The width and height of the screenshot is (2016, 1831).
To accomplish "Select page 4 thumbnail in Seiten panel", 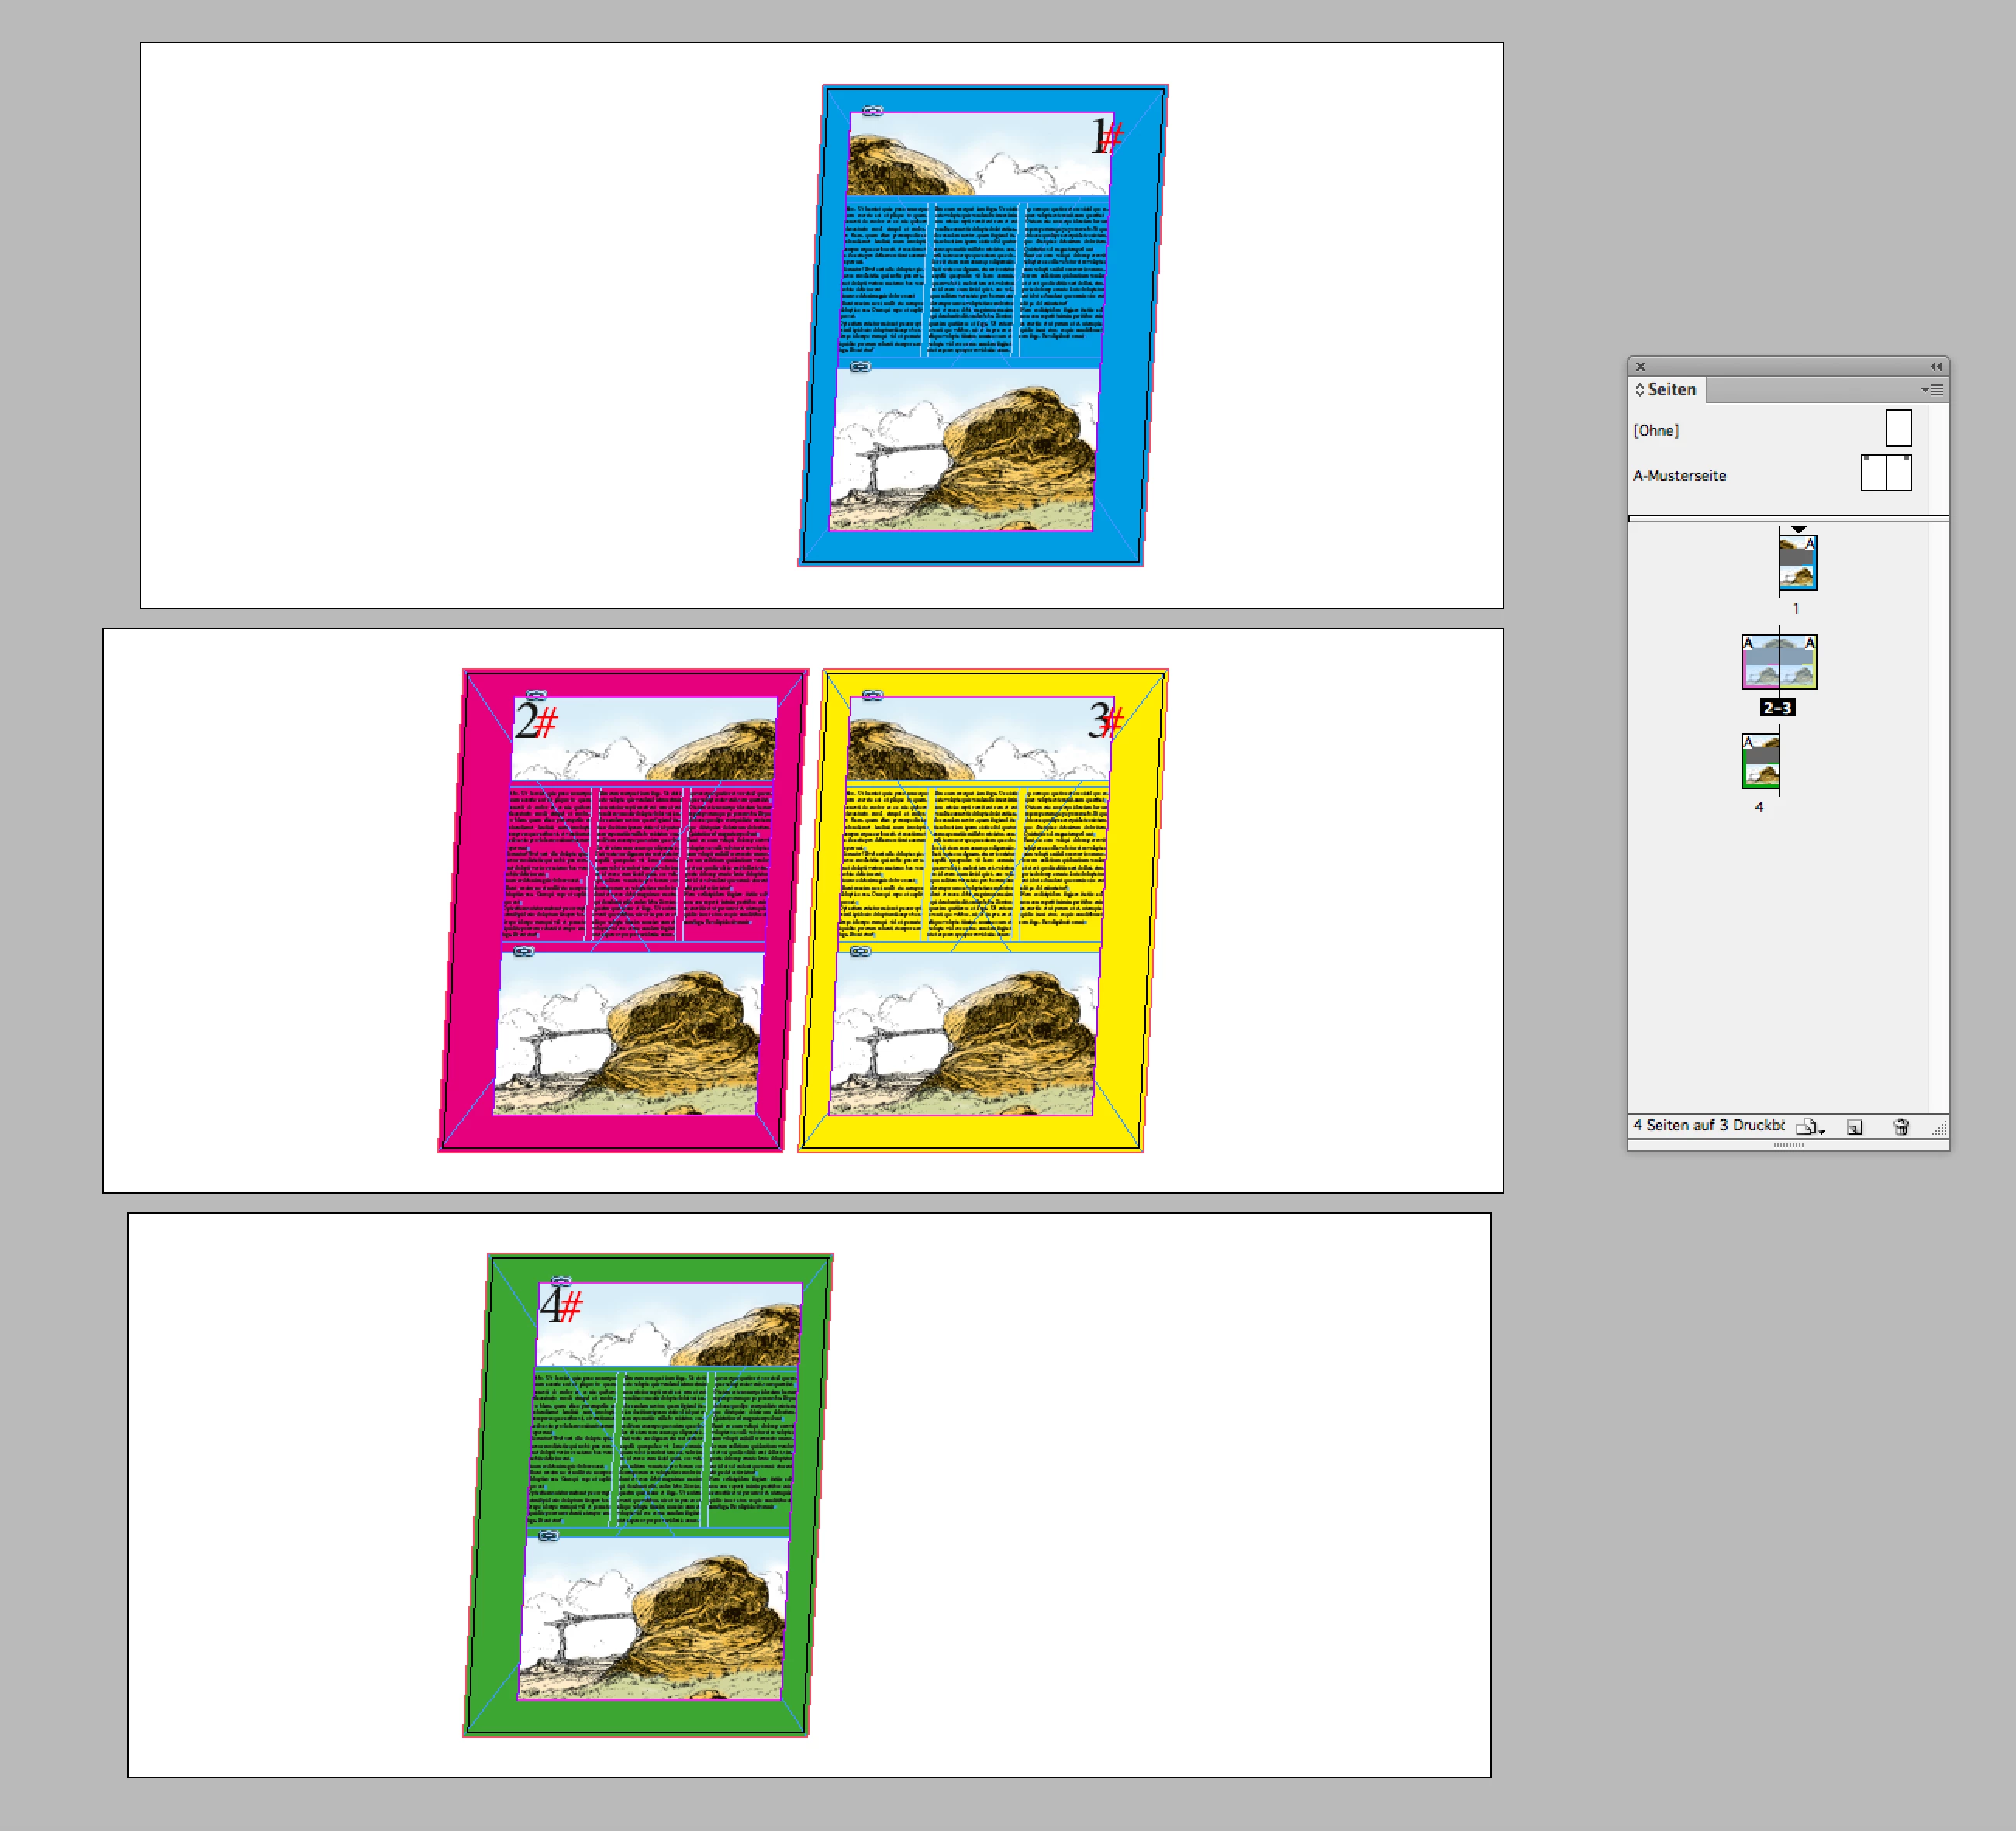I will pyautogui.click(x=1760, y=762).
